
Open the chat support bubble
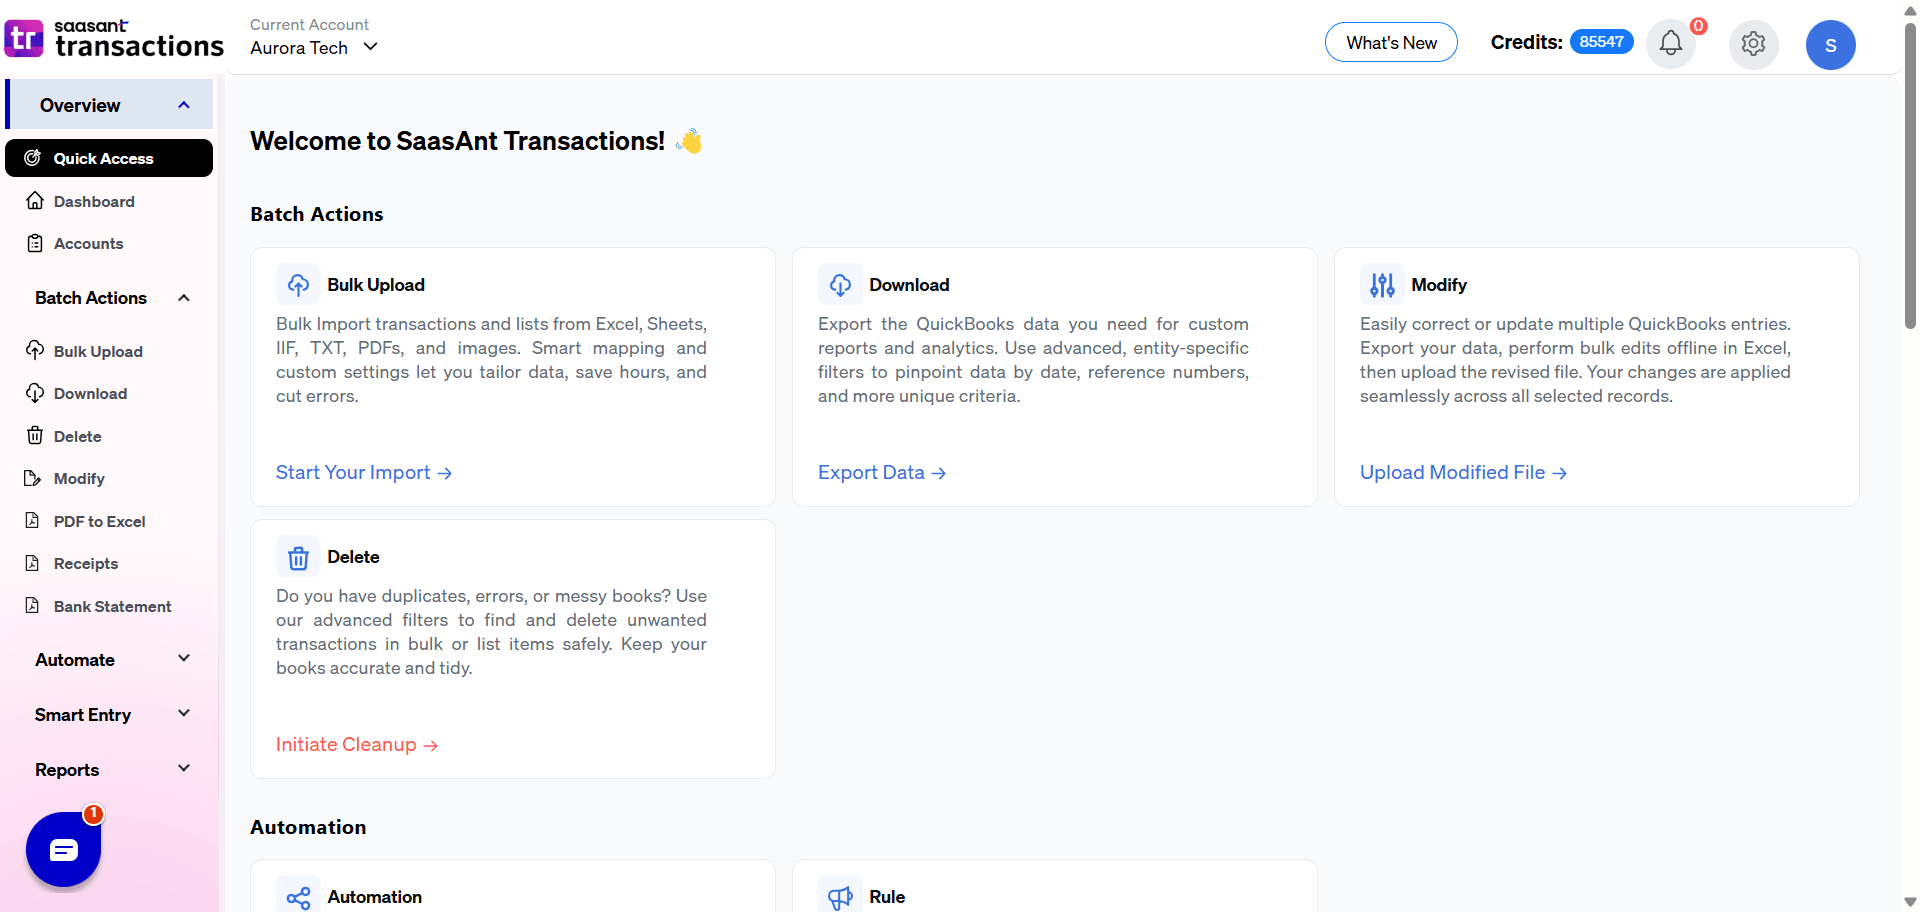coord(63,850)
